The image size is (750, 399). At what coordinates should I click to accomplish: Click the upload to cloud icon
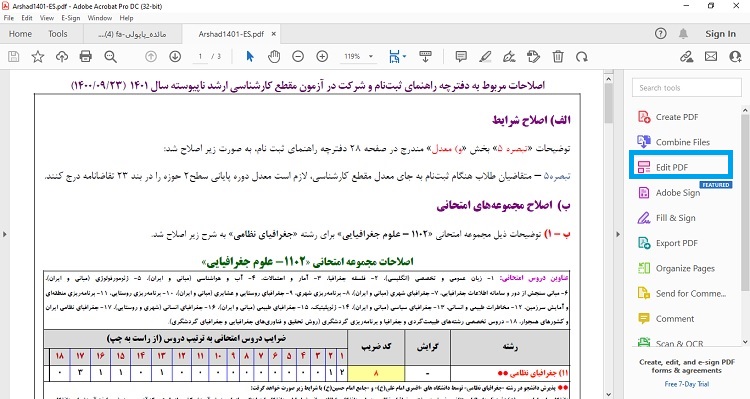point(62,56)
